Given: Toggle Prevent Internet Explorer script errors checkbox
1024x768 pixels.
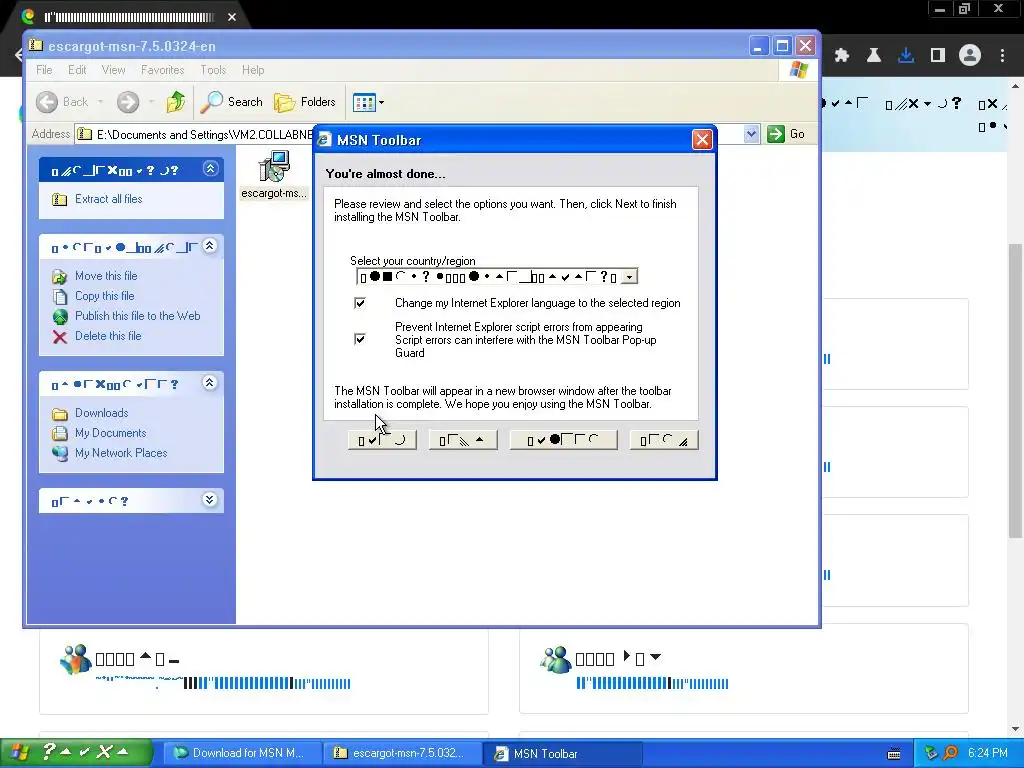Looking at the screenshot, I should [x=360, y=339].
